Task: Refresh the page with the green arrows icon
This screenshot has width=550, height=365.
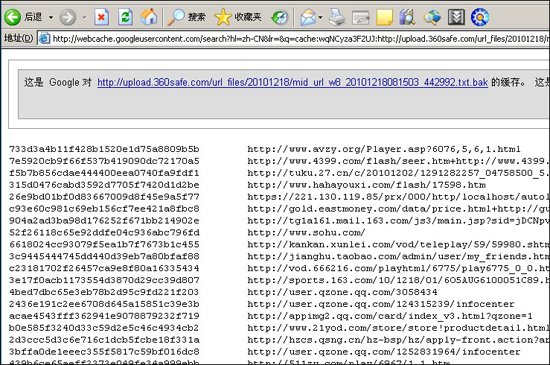Action: [x=125, y=17]
